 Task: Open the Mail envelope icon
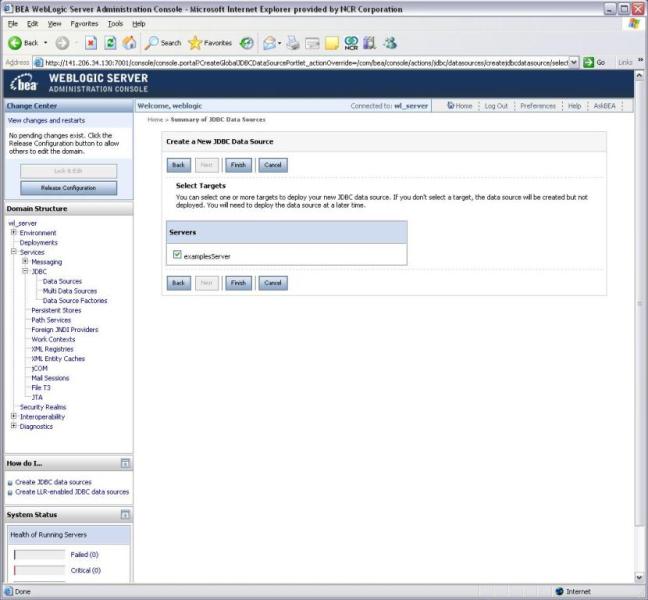(269, 43)
